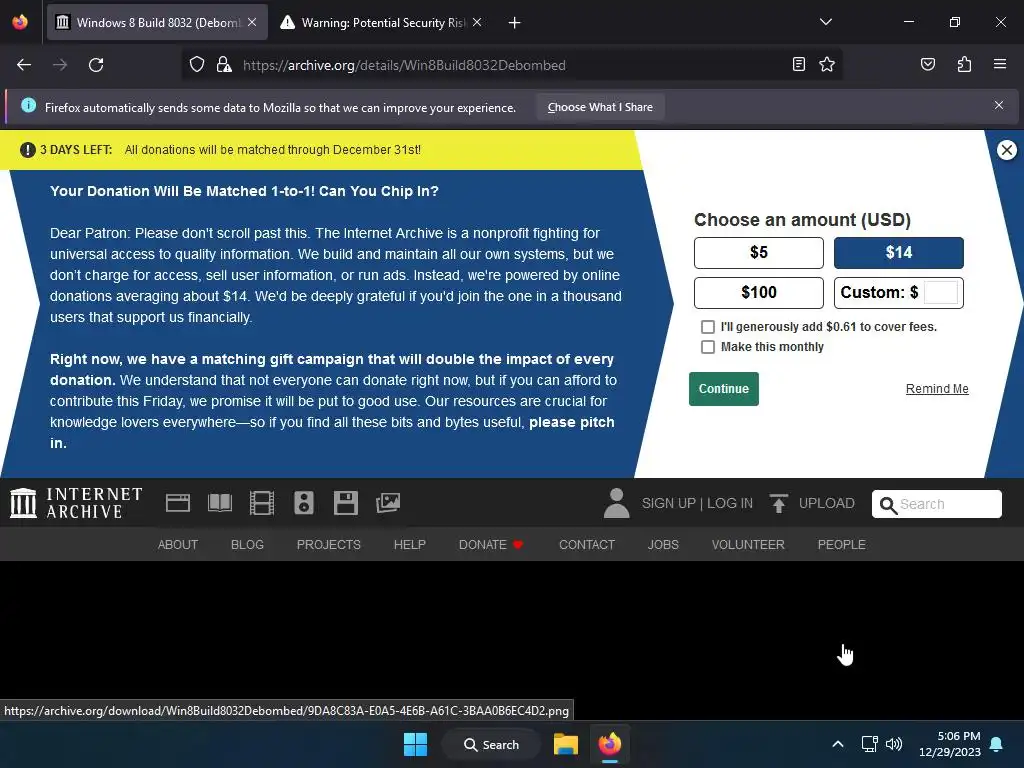This screenshot has width=1024, height=768.
Task: Click Choose What I Share button
Action: pyautogui.click(x=600, y=107)
